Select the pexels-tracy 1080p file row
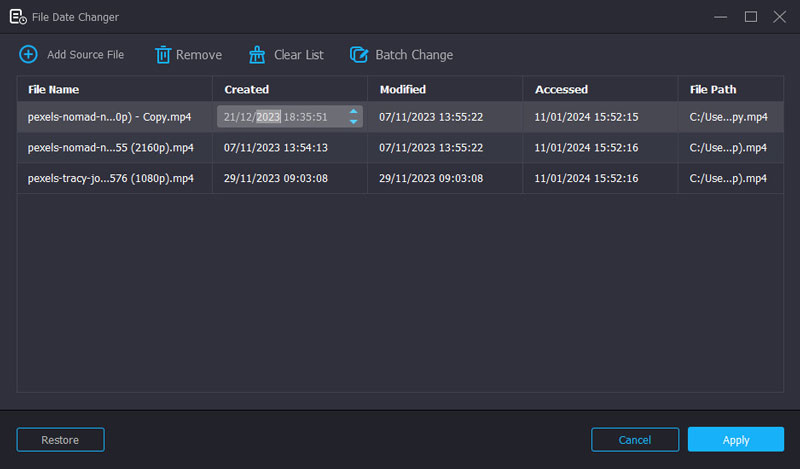 point(110,179)
